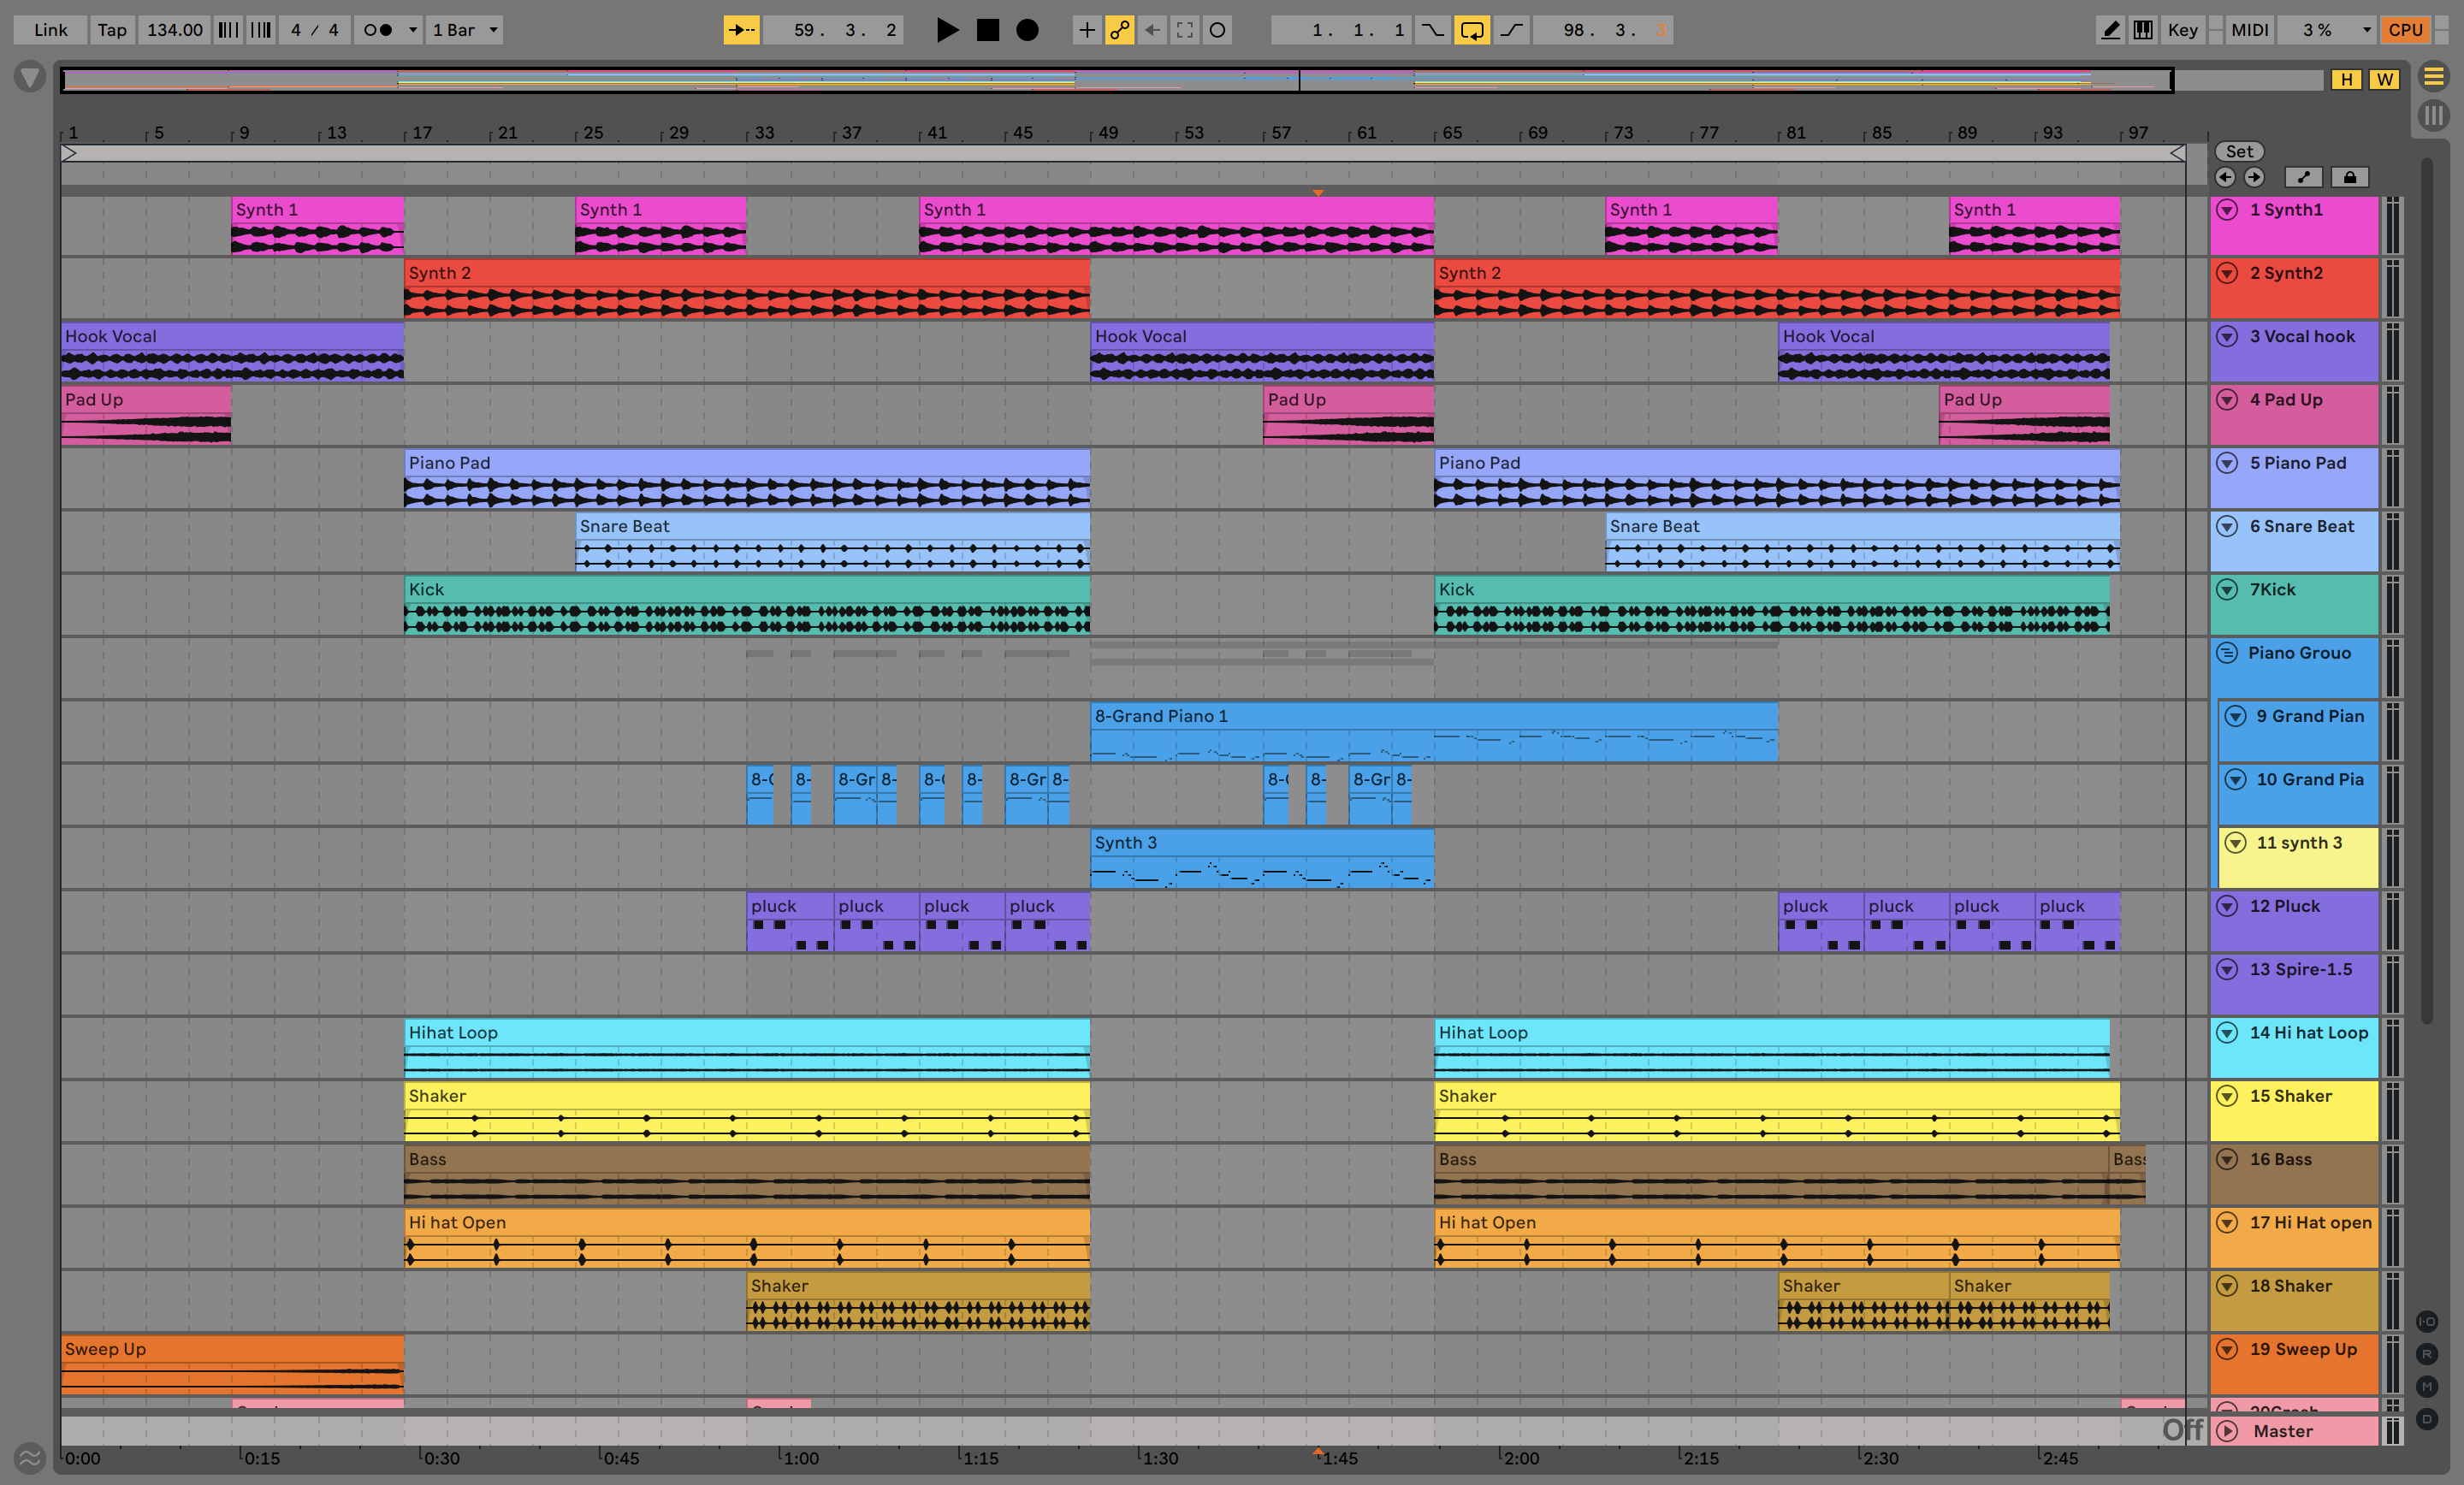Toggle the metronome button
This screenshot has height=1485, width=2464.
378,30
